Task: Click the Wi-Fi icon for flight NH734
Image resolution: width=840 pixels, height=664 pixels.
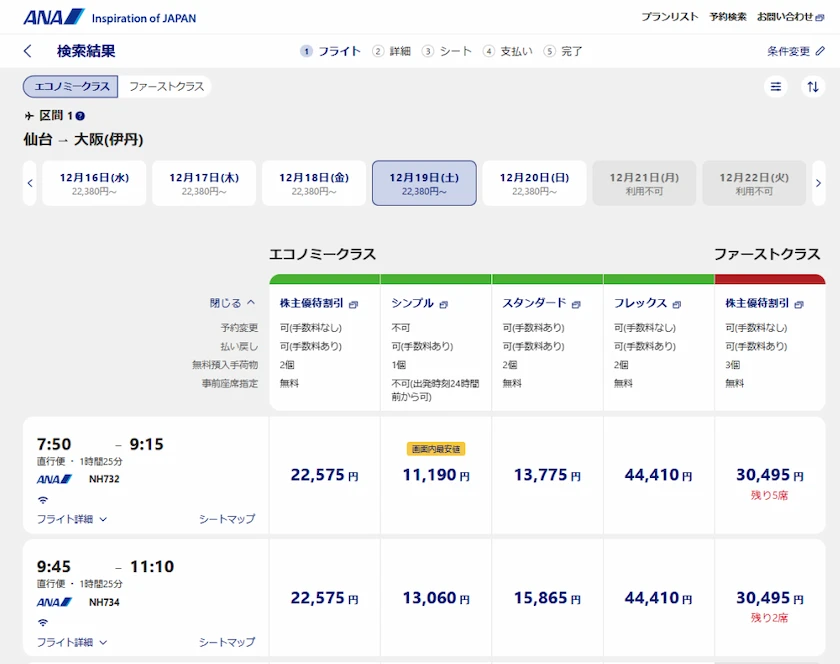Action: pyautogui.click(x=43, y=623)
